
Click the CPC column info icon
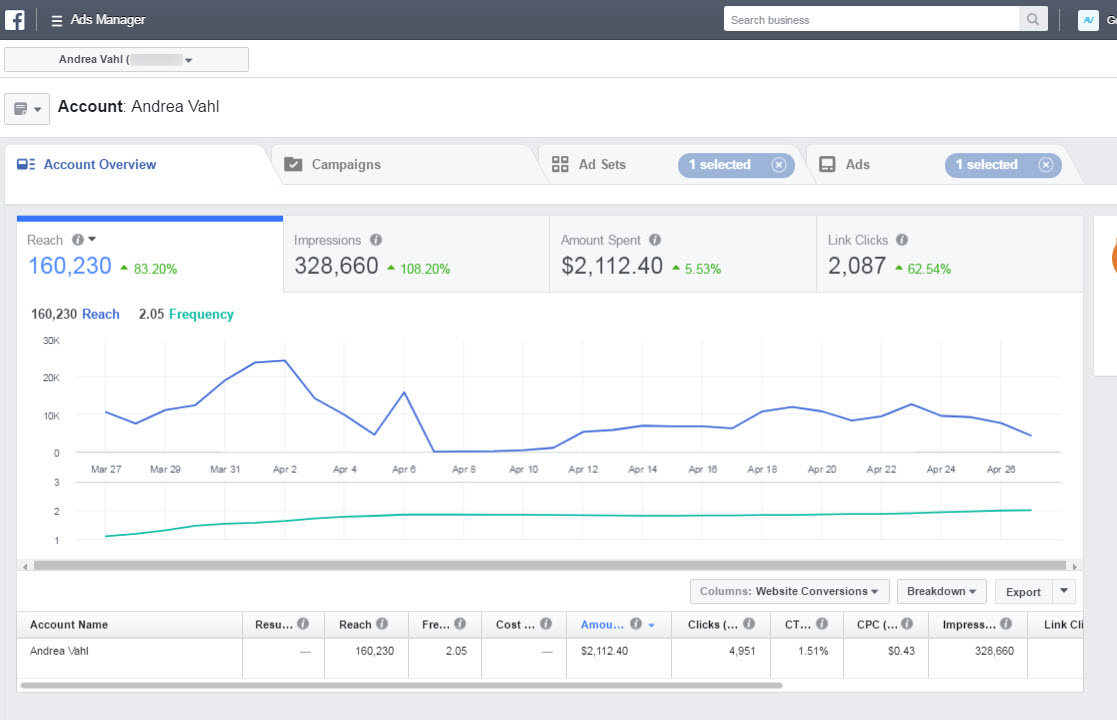click(x=907, y=624)
